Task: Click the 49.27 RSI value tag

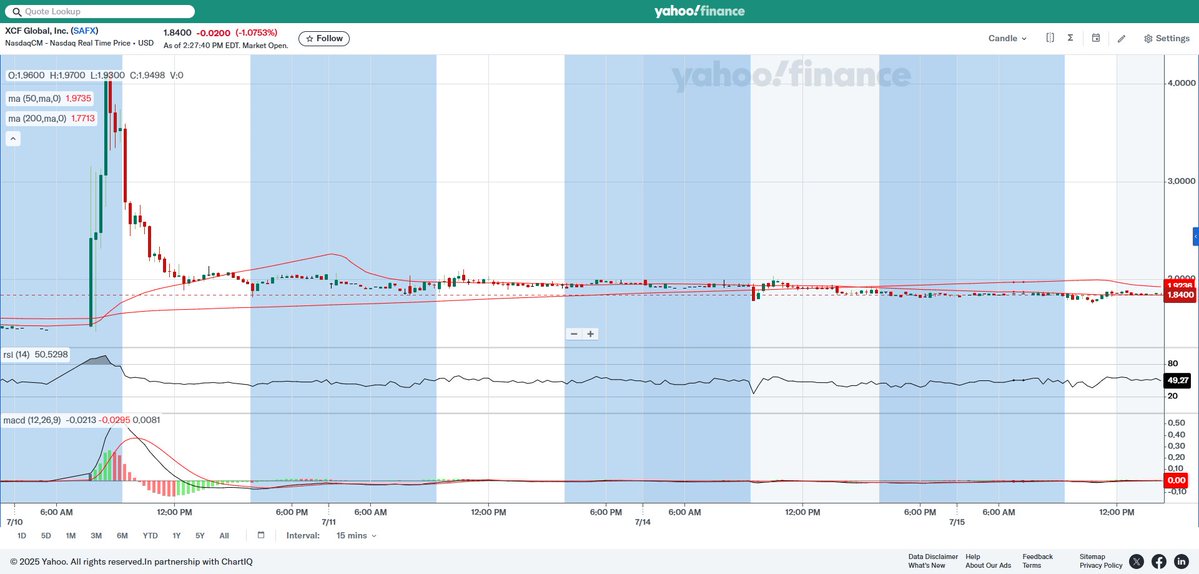Action: pyautogui.click(x=1178, y=380)
